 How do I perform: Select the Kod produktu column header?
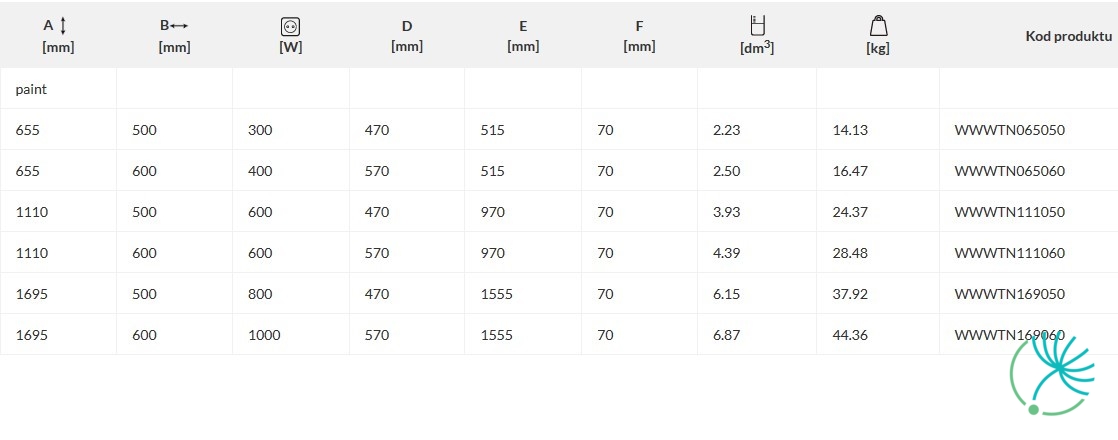click(1068, 36)
